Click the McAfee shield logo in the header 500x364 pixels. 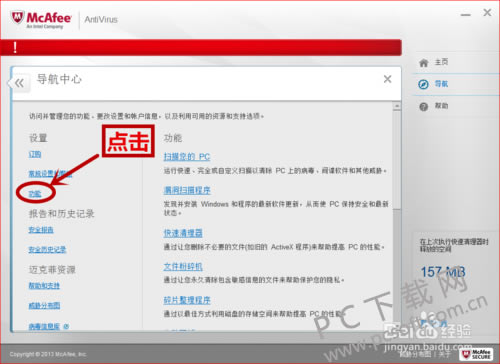tap(17, 17)
